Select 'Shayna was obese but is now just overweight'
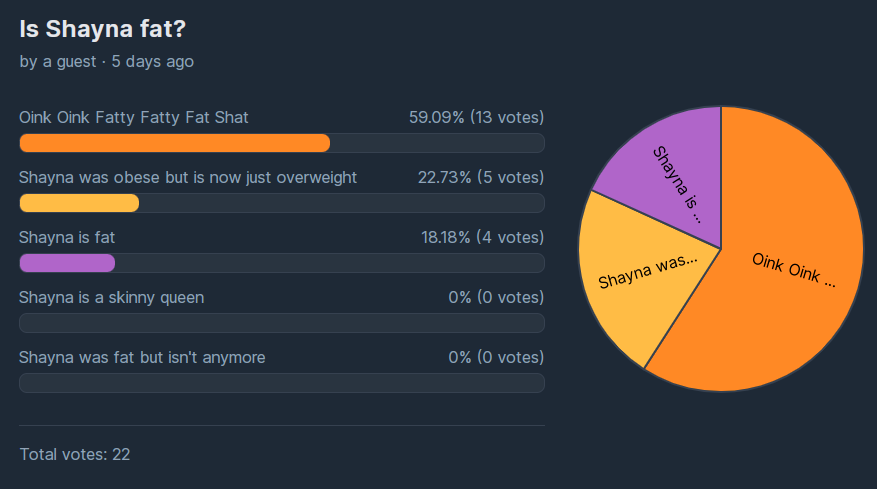Image resolution: width=877 pixels, height=489 pixels. click(188, 177)
